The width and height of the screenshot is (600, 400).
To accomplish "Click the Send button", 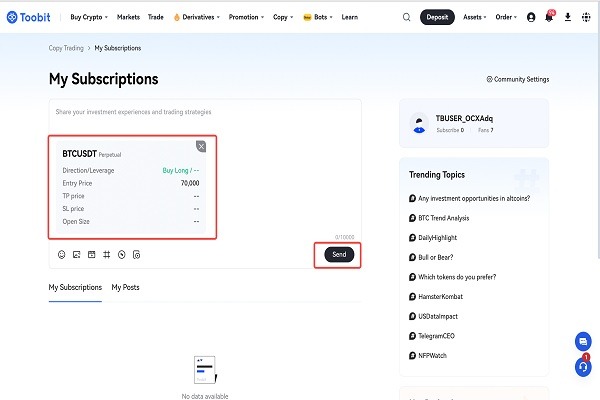I will 339,255.
